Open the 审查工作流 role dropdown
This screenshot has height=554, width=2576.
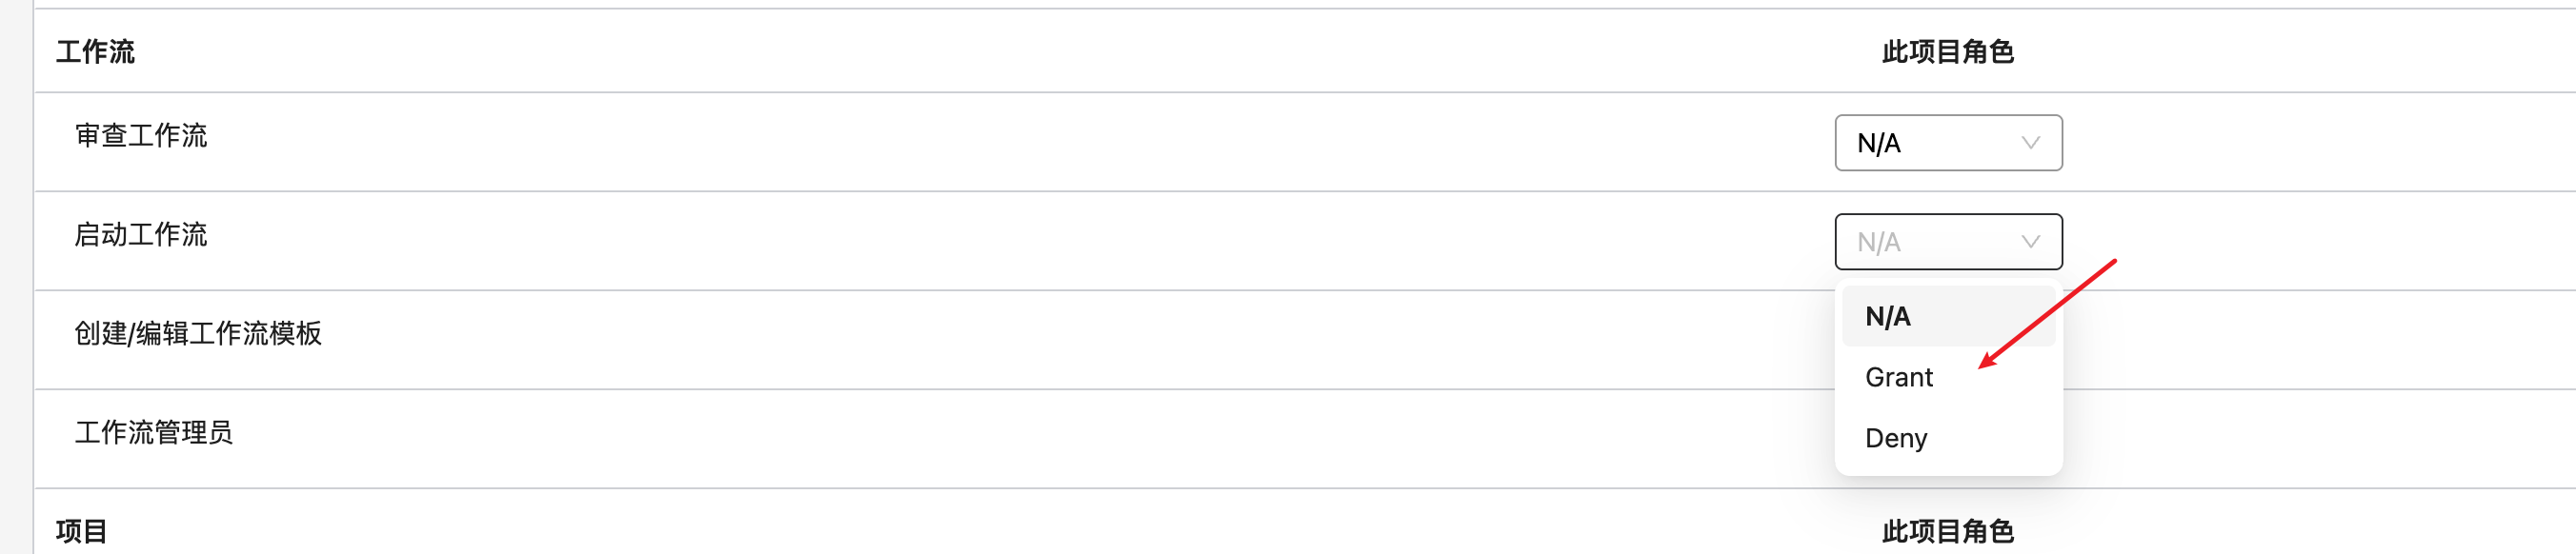pyautogui.click(x=1947, y=143)
